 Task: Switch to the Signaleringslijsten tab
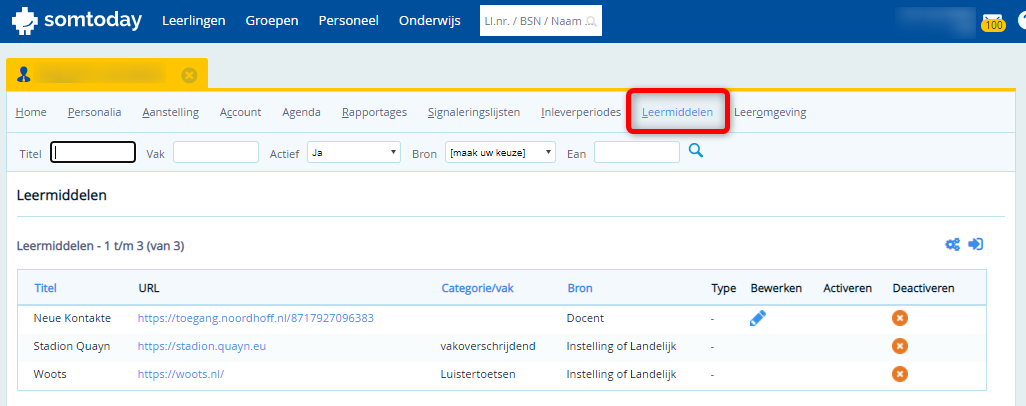click(x=473, y=112)
